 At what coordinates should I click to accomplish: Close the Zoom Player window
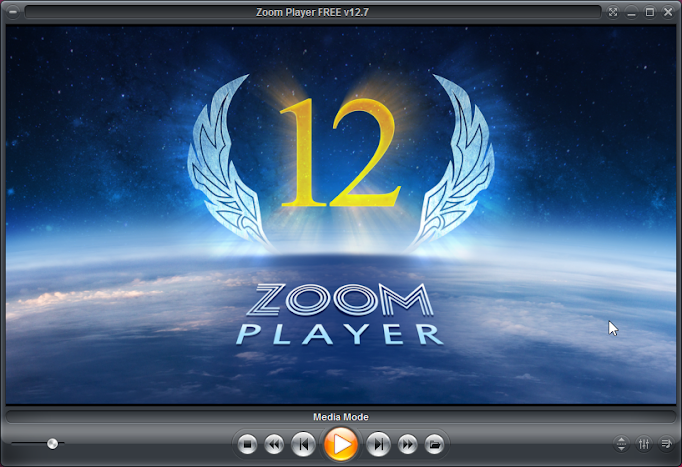pyautogui.click(x=668, y=12)
